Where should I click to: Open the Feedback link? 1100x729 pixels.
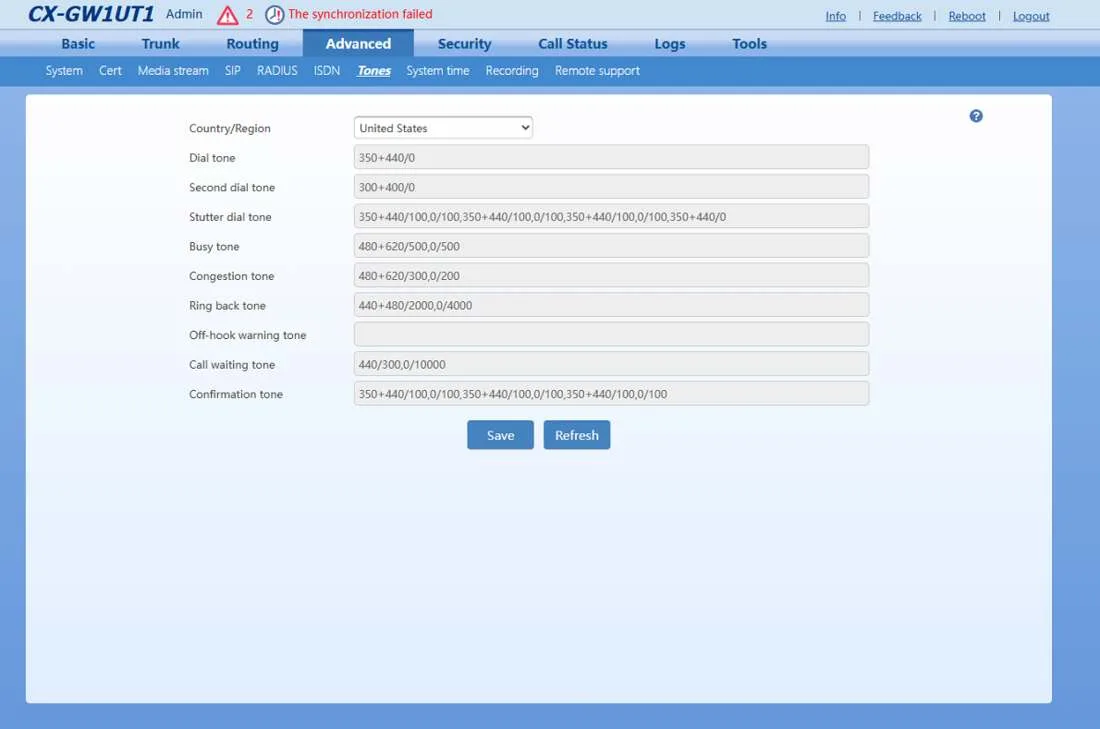897,16
